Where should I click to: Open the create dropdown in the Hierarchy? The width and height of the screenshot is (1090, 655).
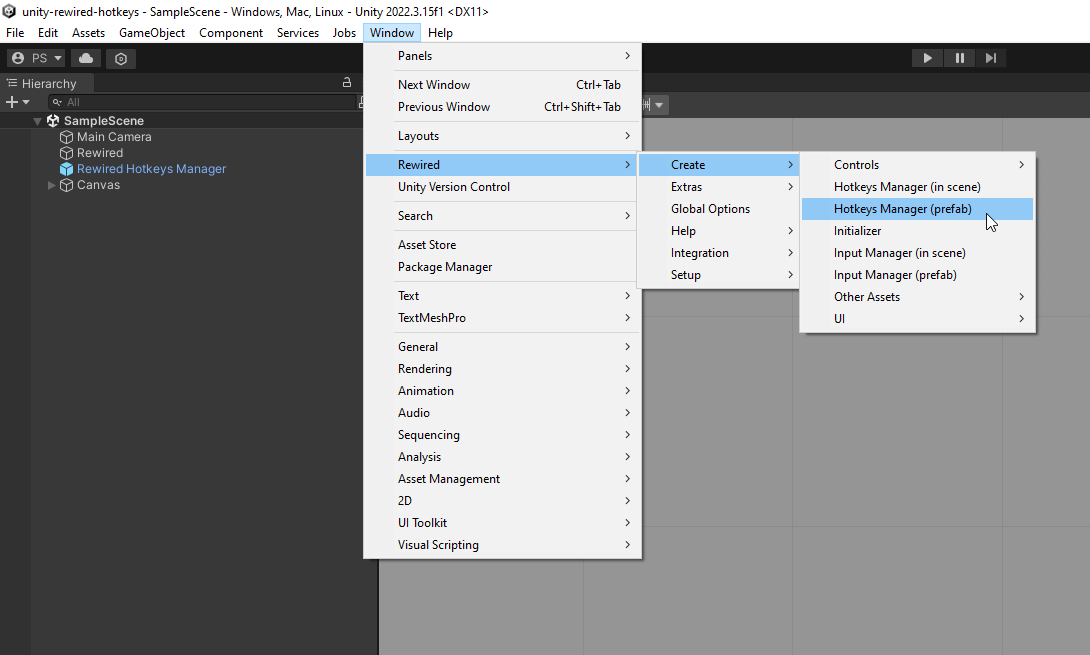click(15, 101)
